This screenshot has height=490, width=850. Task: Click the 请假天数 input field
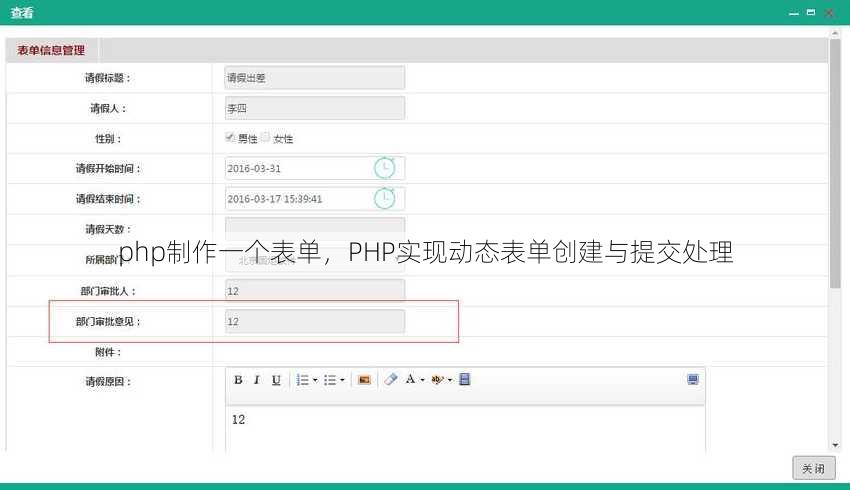click(315, 228)
